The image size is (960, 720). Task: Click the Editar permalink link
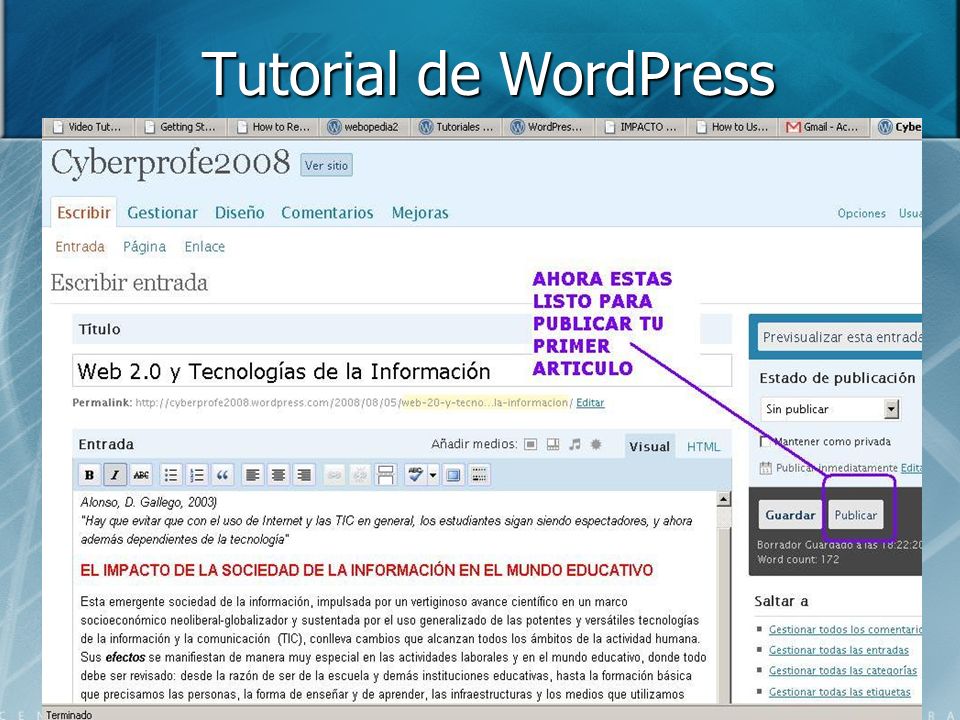click(x=590, y=403)
